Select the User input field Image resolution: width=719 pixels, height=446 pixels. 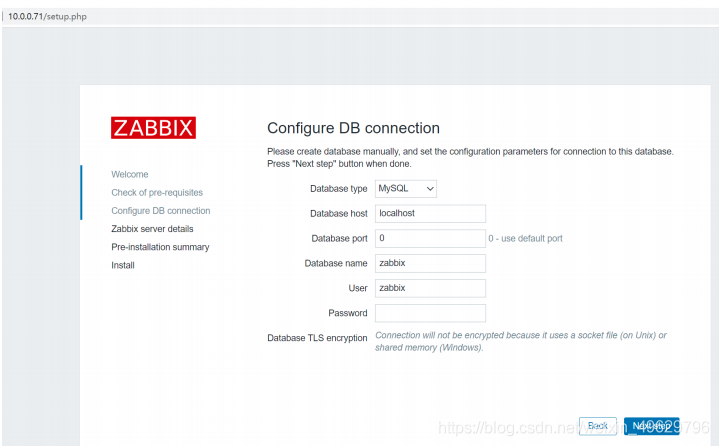tap(430, 288)
